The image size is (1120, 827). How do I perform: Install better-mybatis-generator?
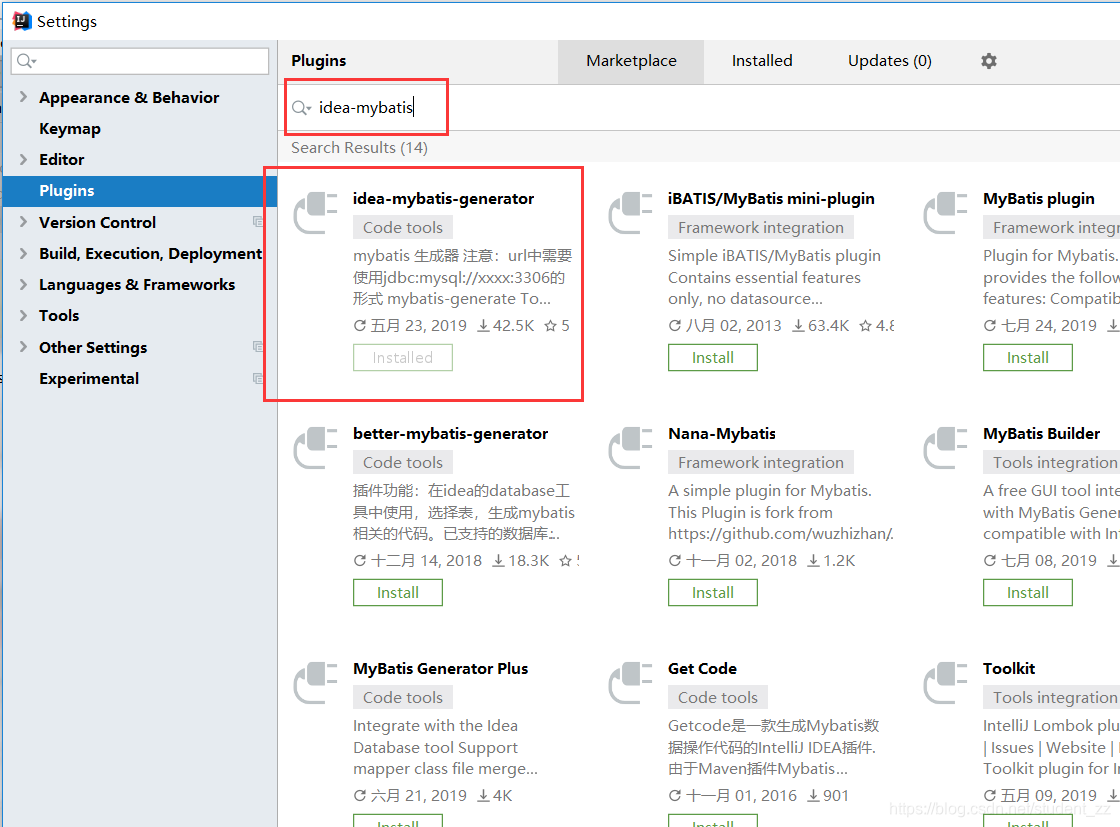tap(397, 593)
